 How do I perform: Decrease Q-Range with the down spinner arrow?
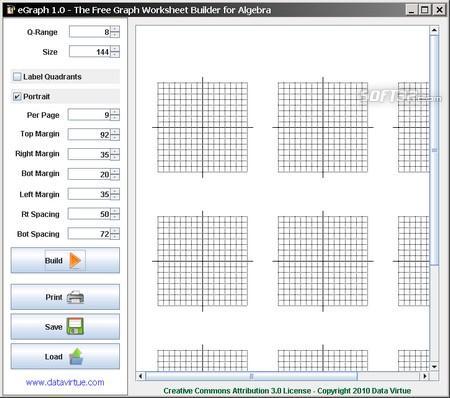[x=115, y=35]
